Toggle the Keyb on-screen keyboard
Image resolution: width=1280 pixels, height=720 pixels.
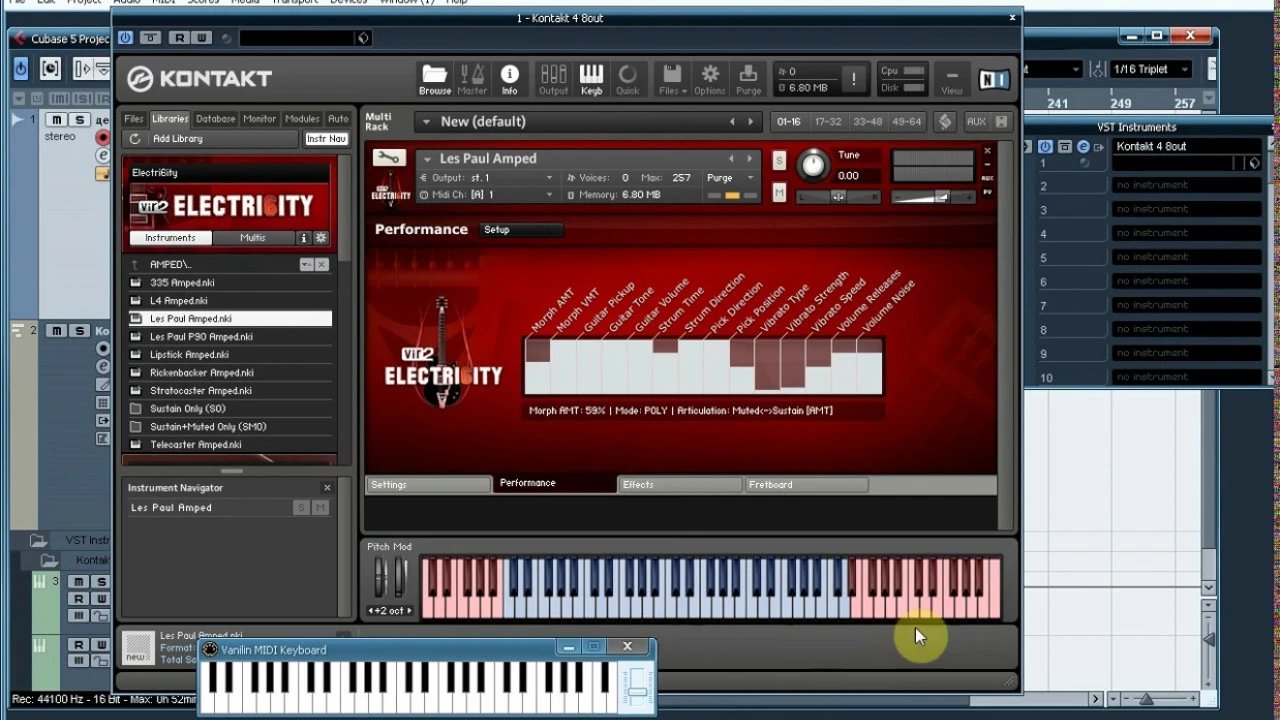pos(591,80)
